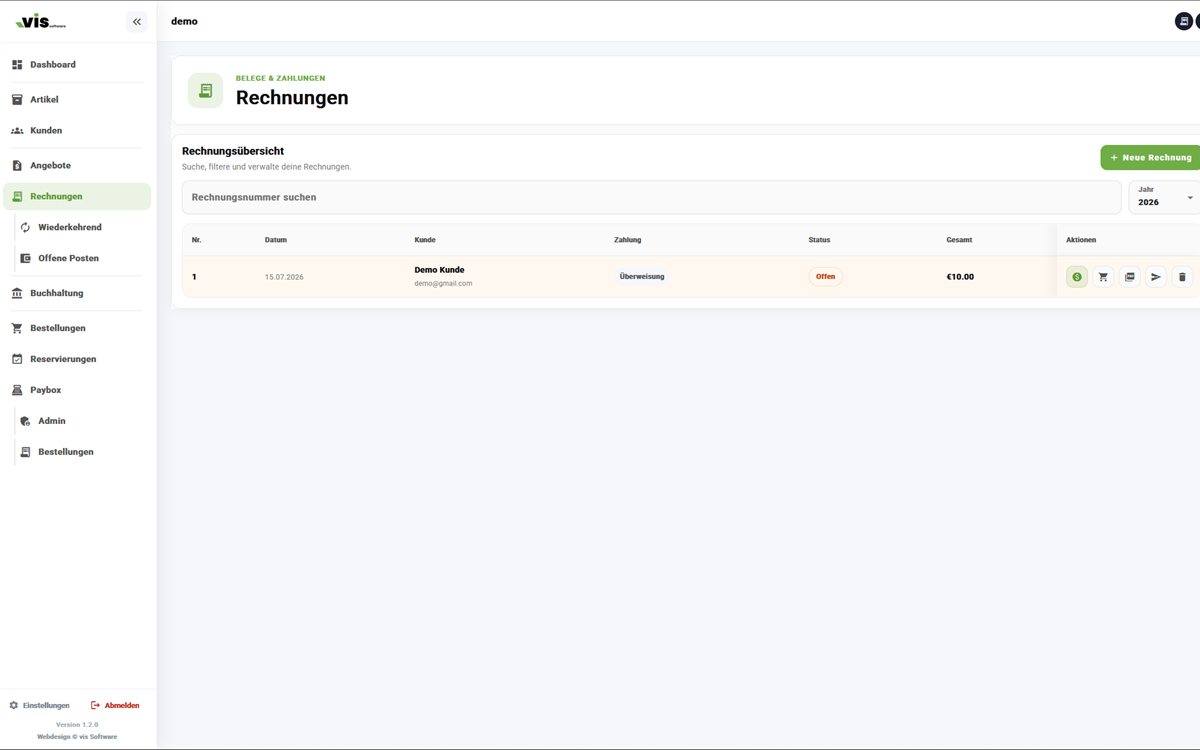Click the vis Software logo
Image resolution: width=1200 pixels, height=750 pixels.
point(41,21)
